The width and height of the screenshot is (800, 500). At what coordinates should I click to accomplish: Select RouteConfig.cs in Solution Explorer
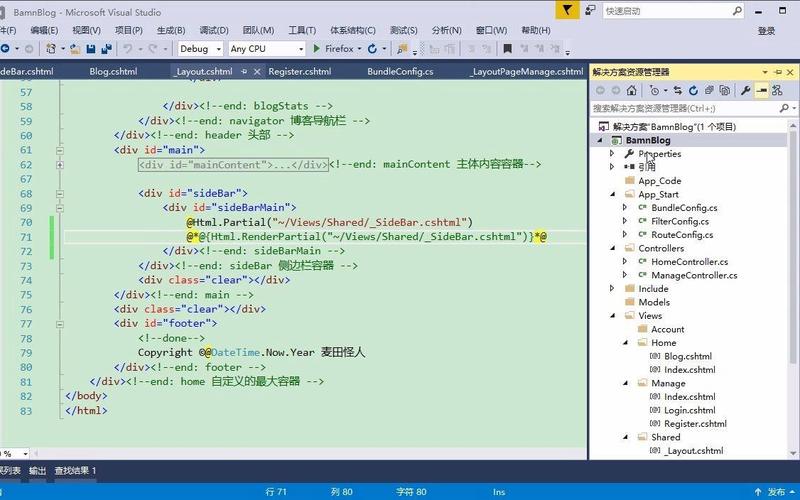click(x=682, y=235)
